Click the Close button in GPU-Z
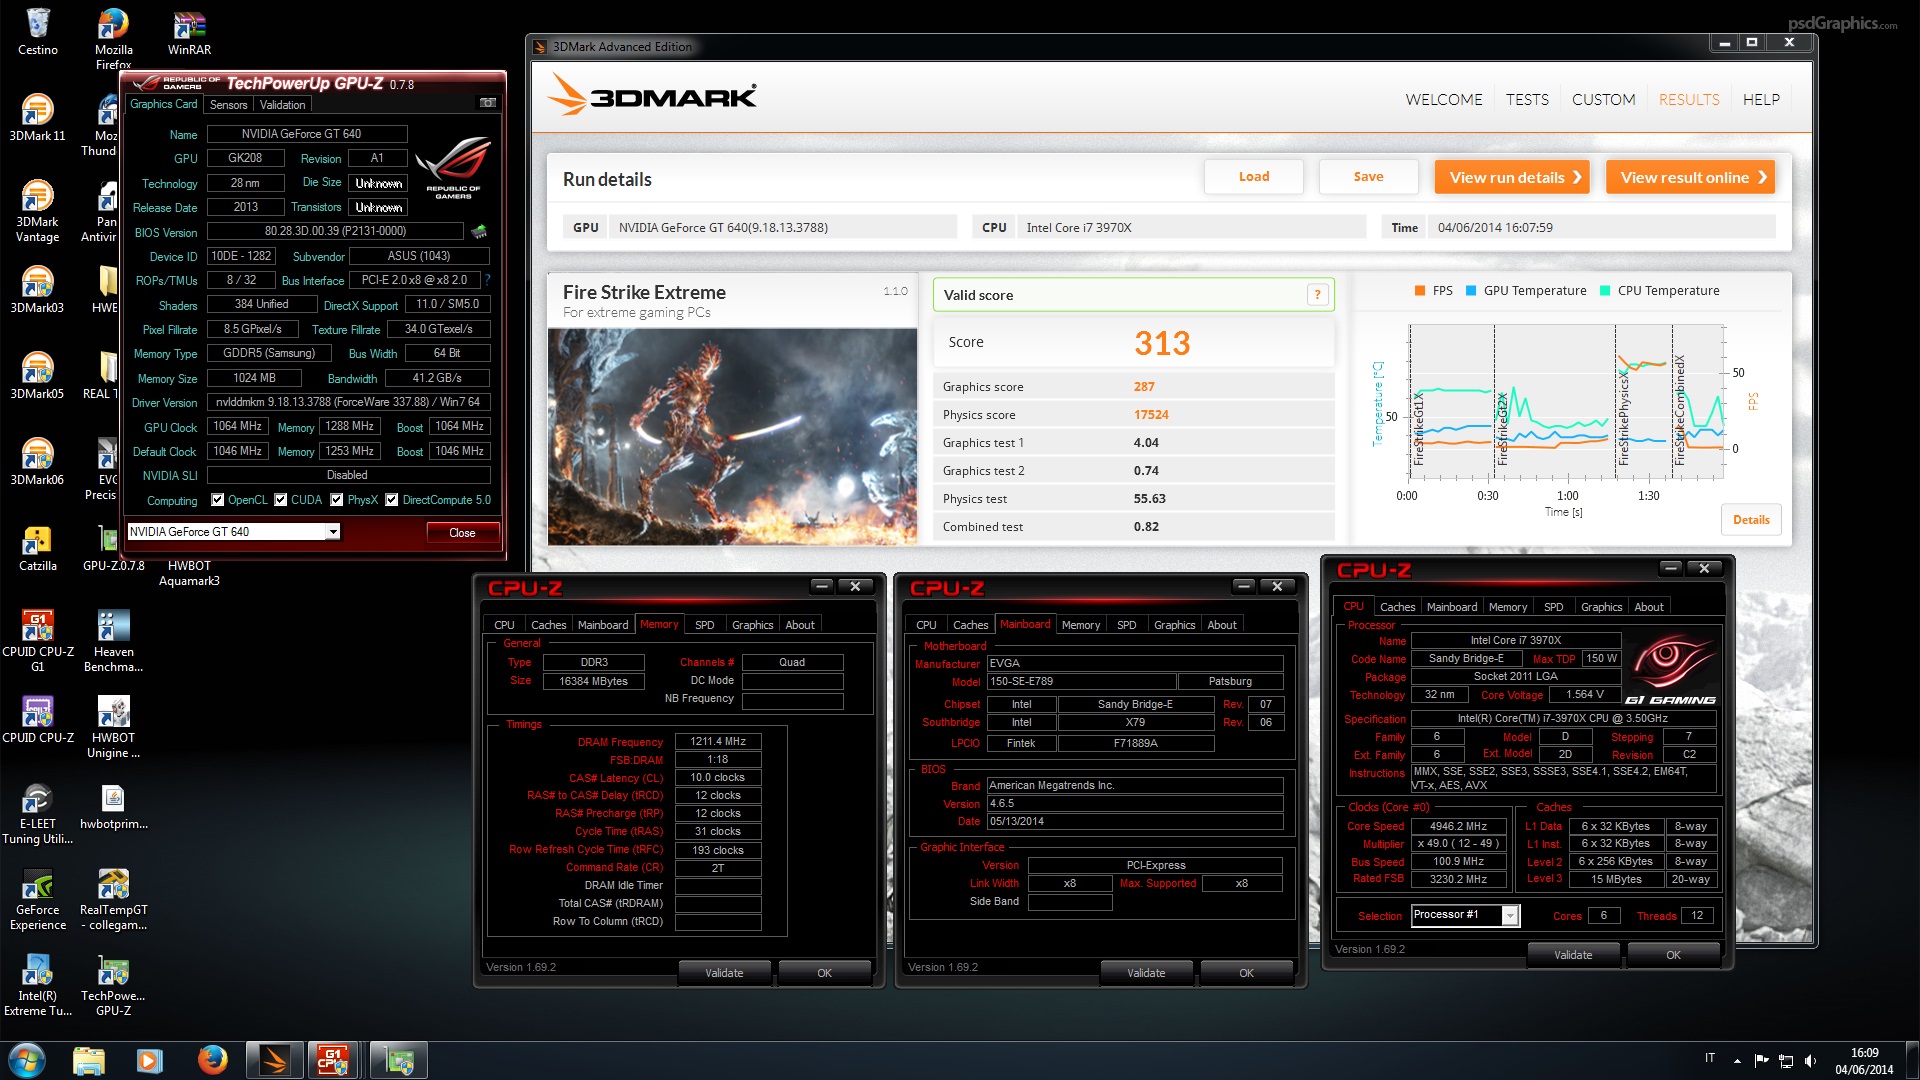Viewport: 1920px width, 1080px height. point(462,532)
